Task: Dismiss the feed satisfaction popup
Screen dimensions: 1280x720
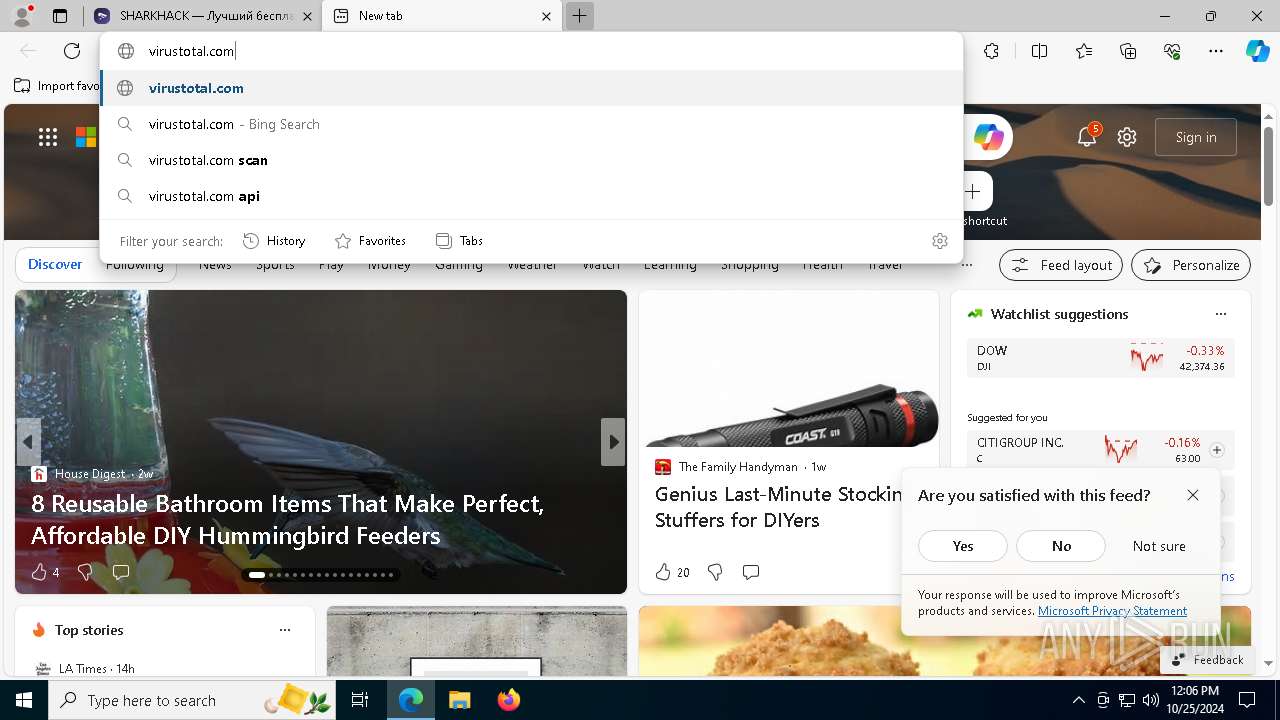Action: pos(1193,495)
